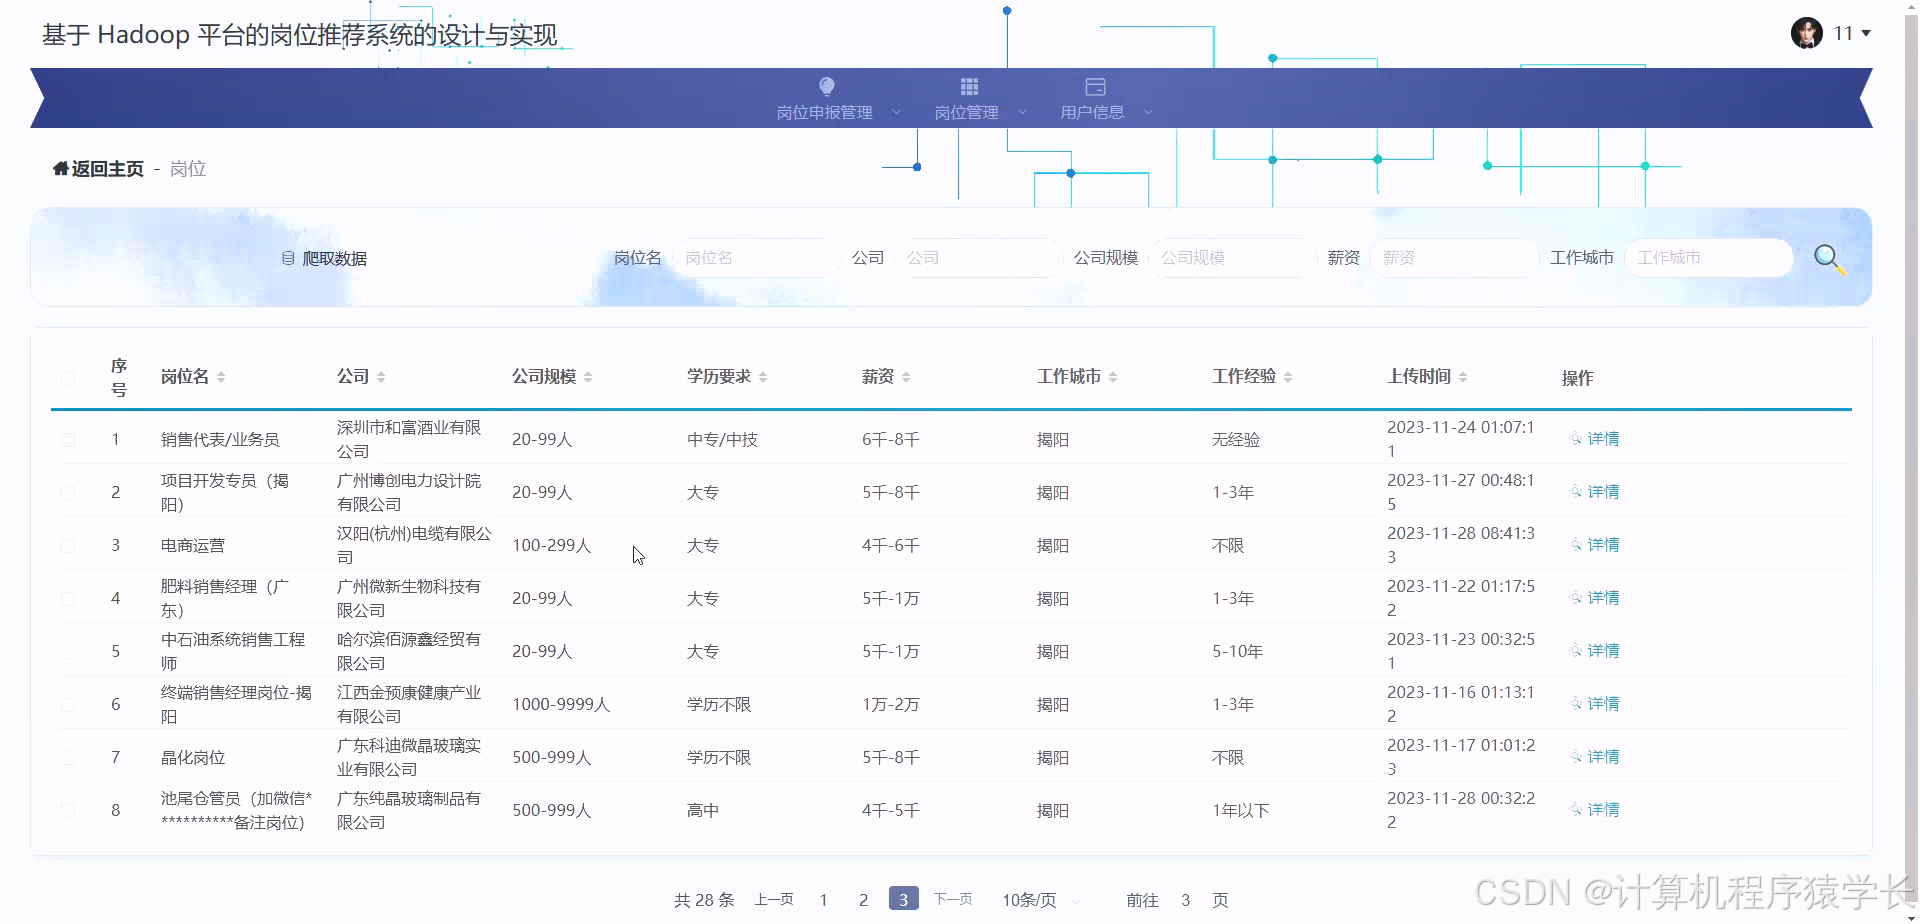
Task: Sort by 工作城市 column arrows
Action: pyautogui.click(x=1113, y=377)
